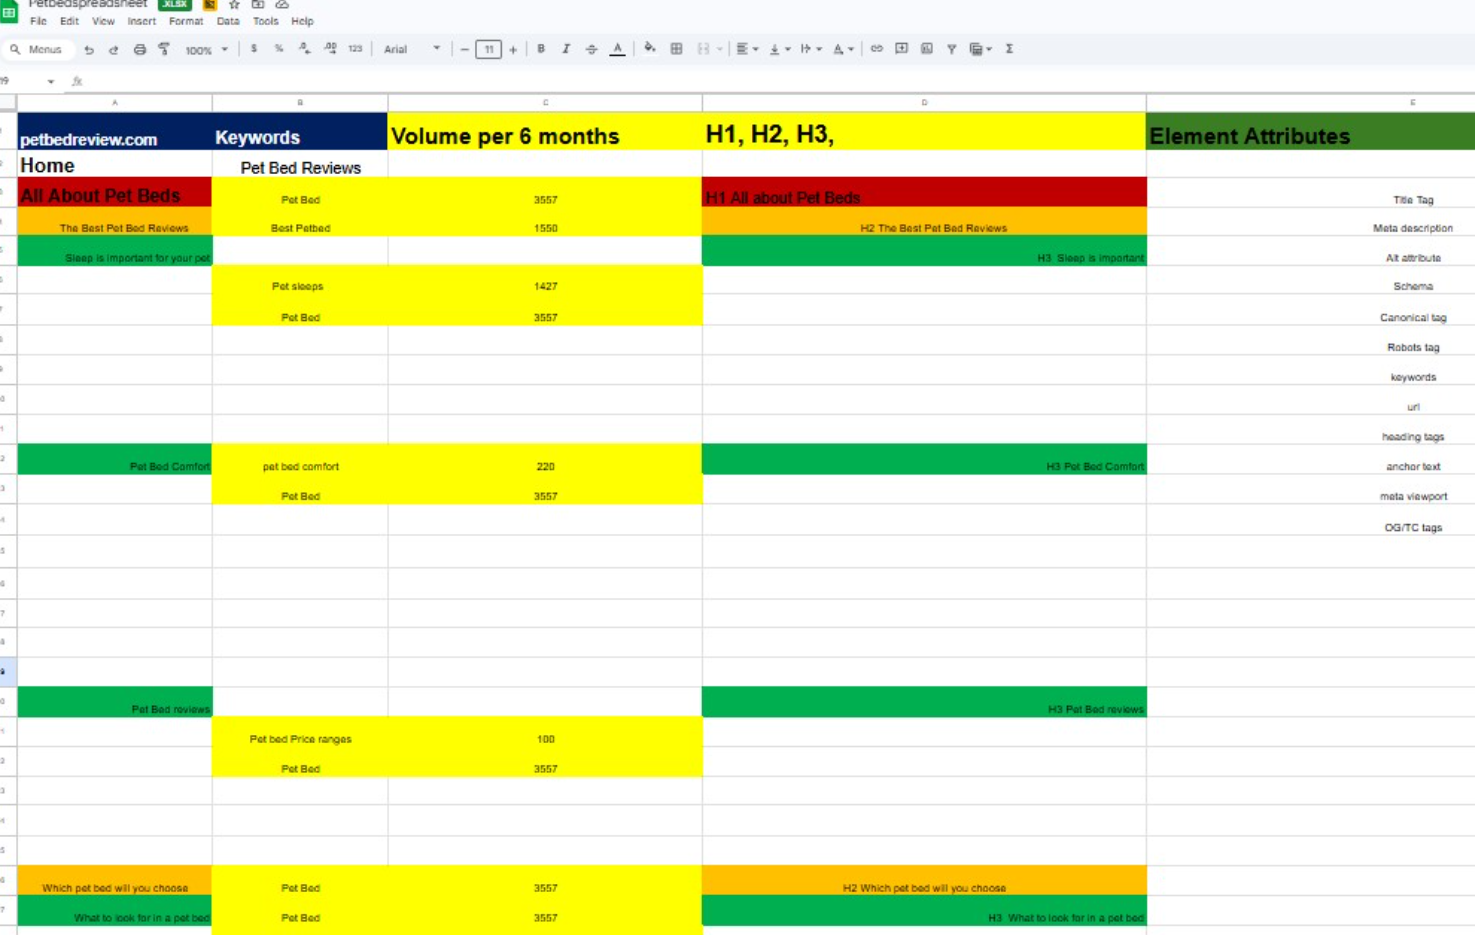Open more number formats (123)
The image size is (1475, 935).
click(355, 49)
